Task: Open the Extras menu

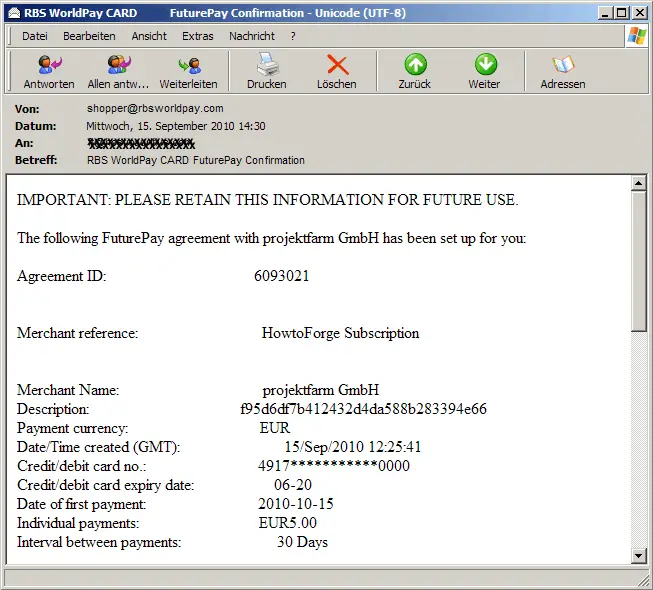Action: 197,36
